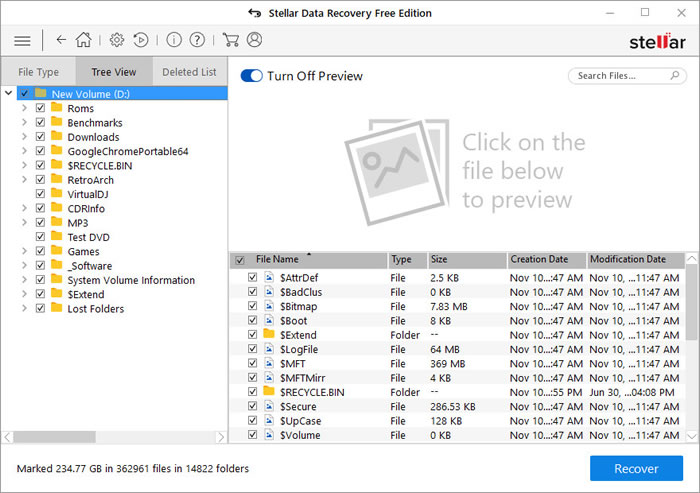
Task: Click the user account icon
Action: (x=254, y=41)
